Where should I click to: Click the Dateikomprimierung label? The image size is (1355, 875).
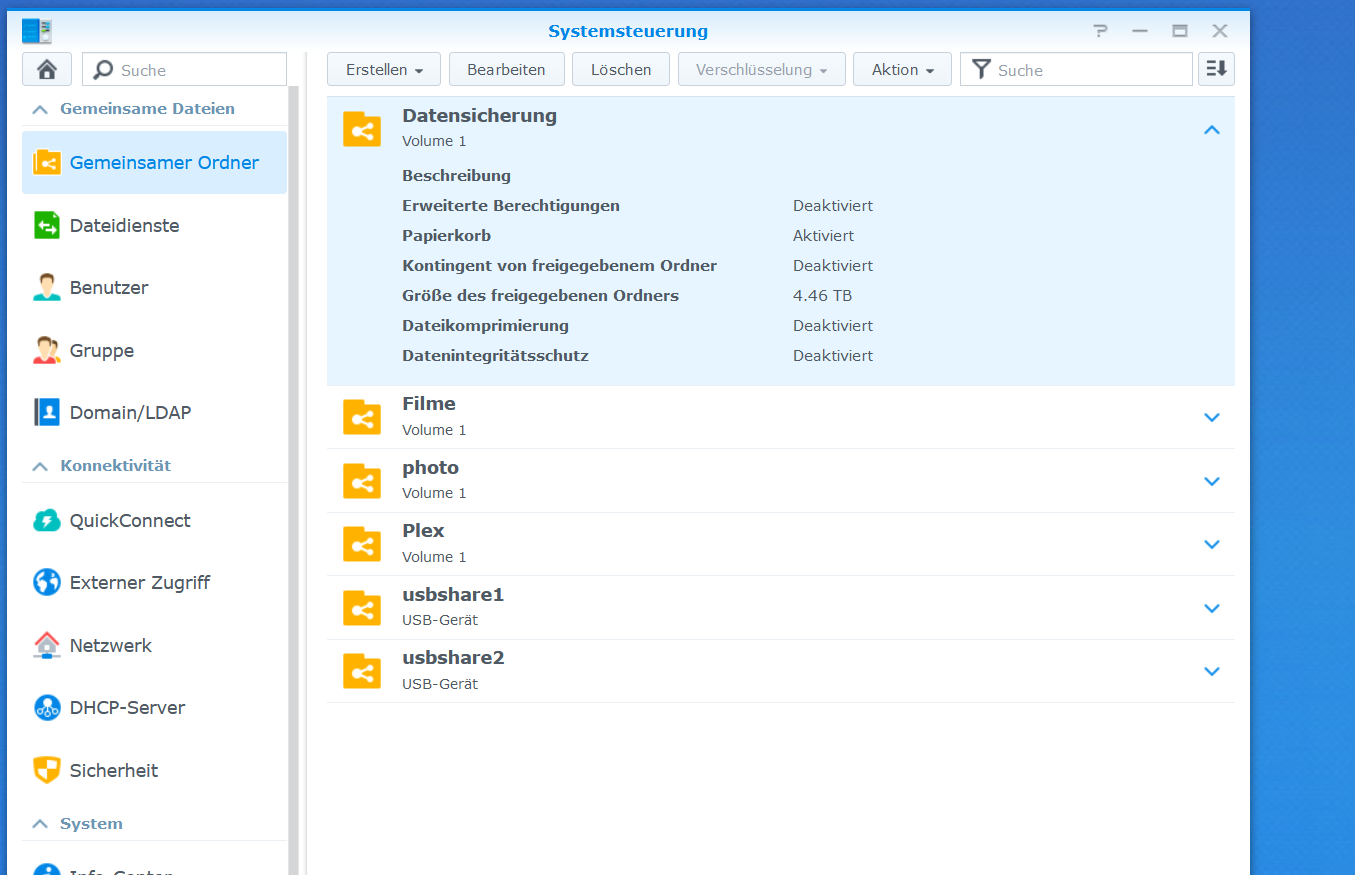tap(485, 326)
